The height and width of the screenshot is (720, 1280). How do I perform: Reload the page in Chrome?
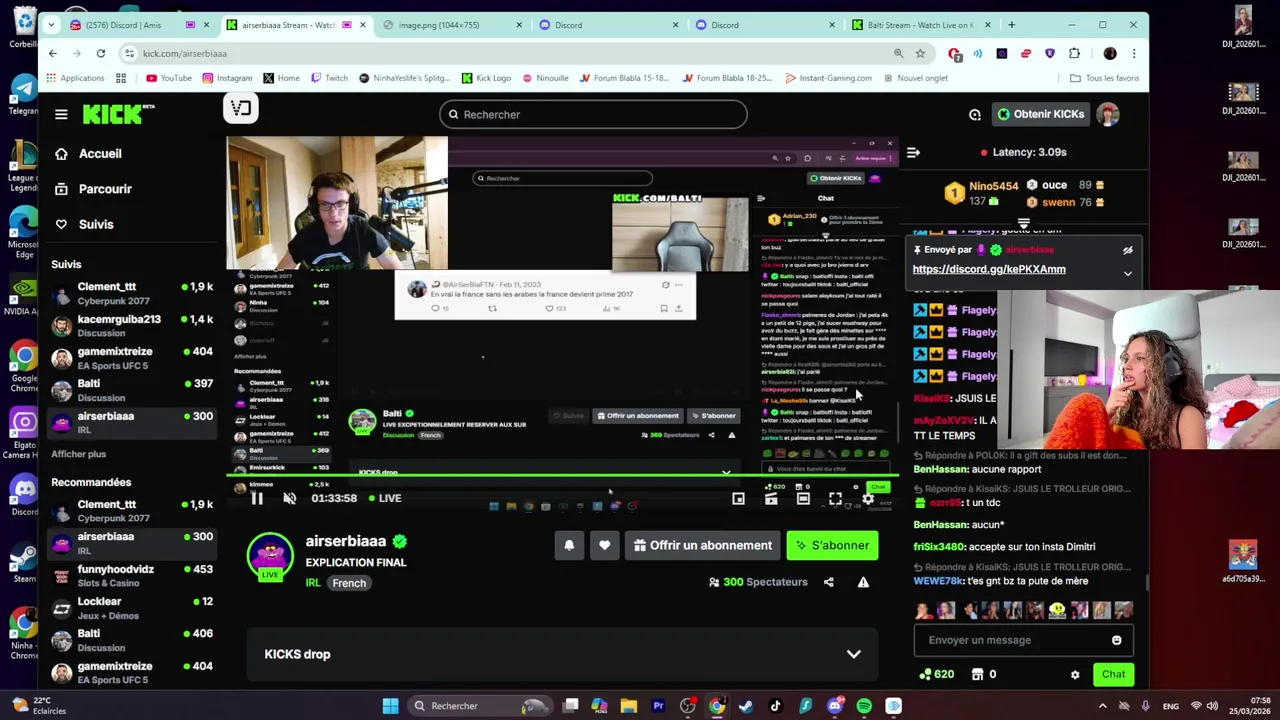tap(101, 53)
